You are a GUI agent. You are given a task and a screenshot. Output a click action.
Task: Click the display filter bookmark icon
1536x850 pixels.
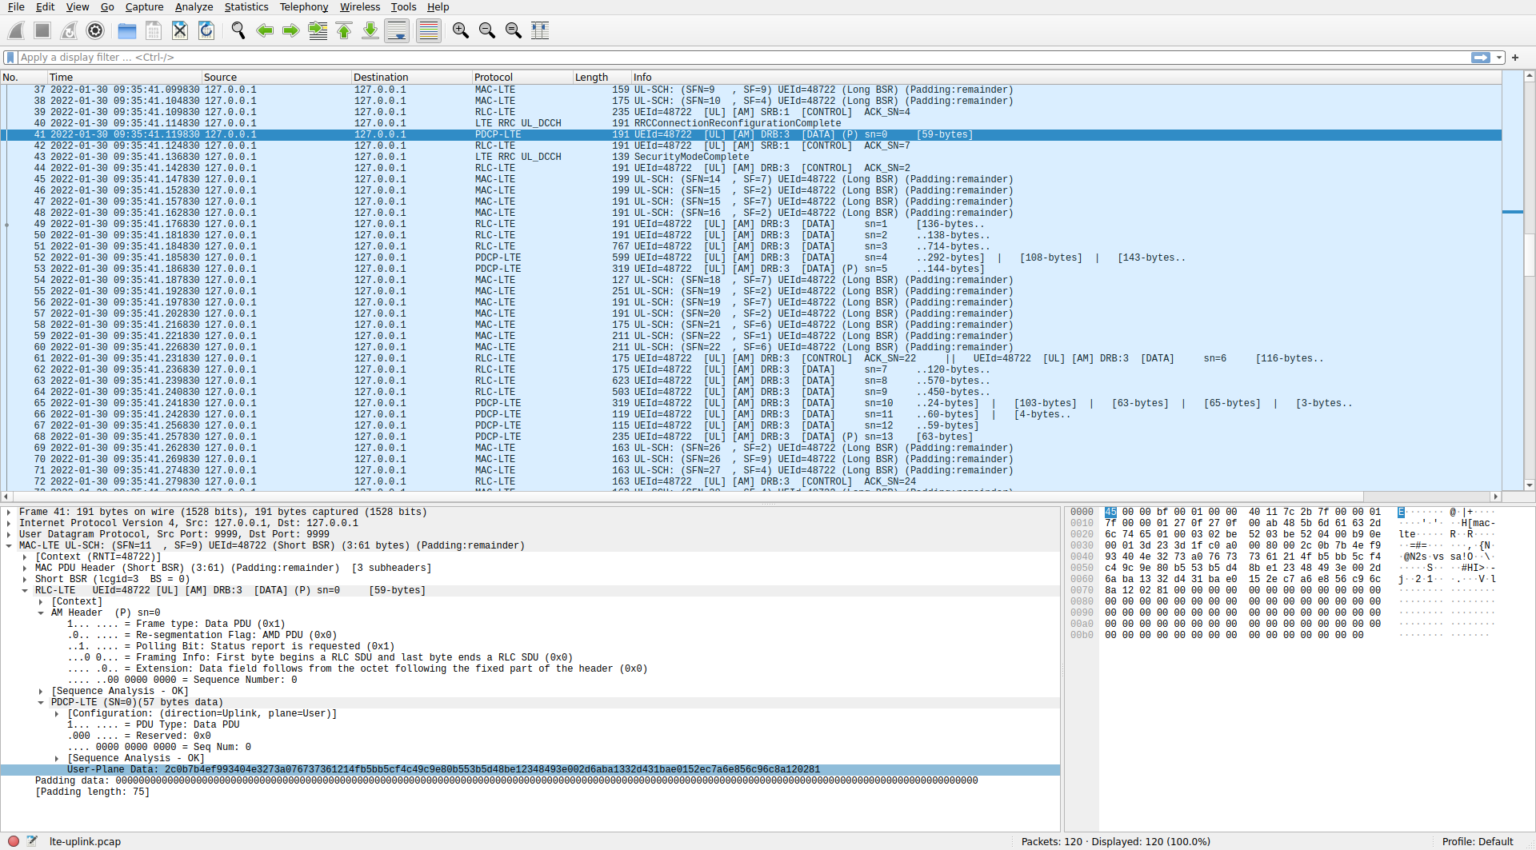click(11, 58)
